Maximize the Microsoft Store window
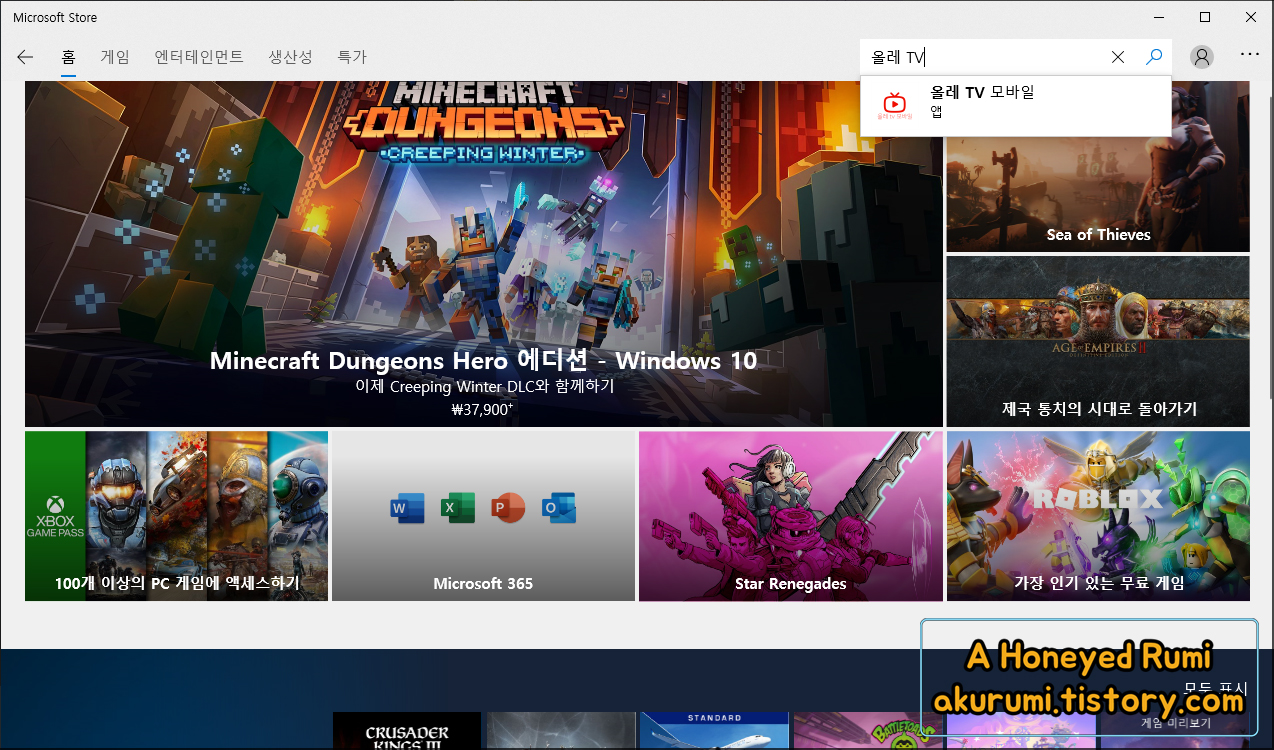Viewport: 1274px width, 750px height. click(x=1205, y=17)
